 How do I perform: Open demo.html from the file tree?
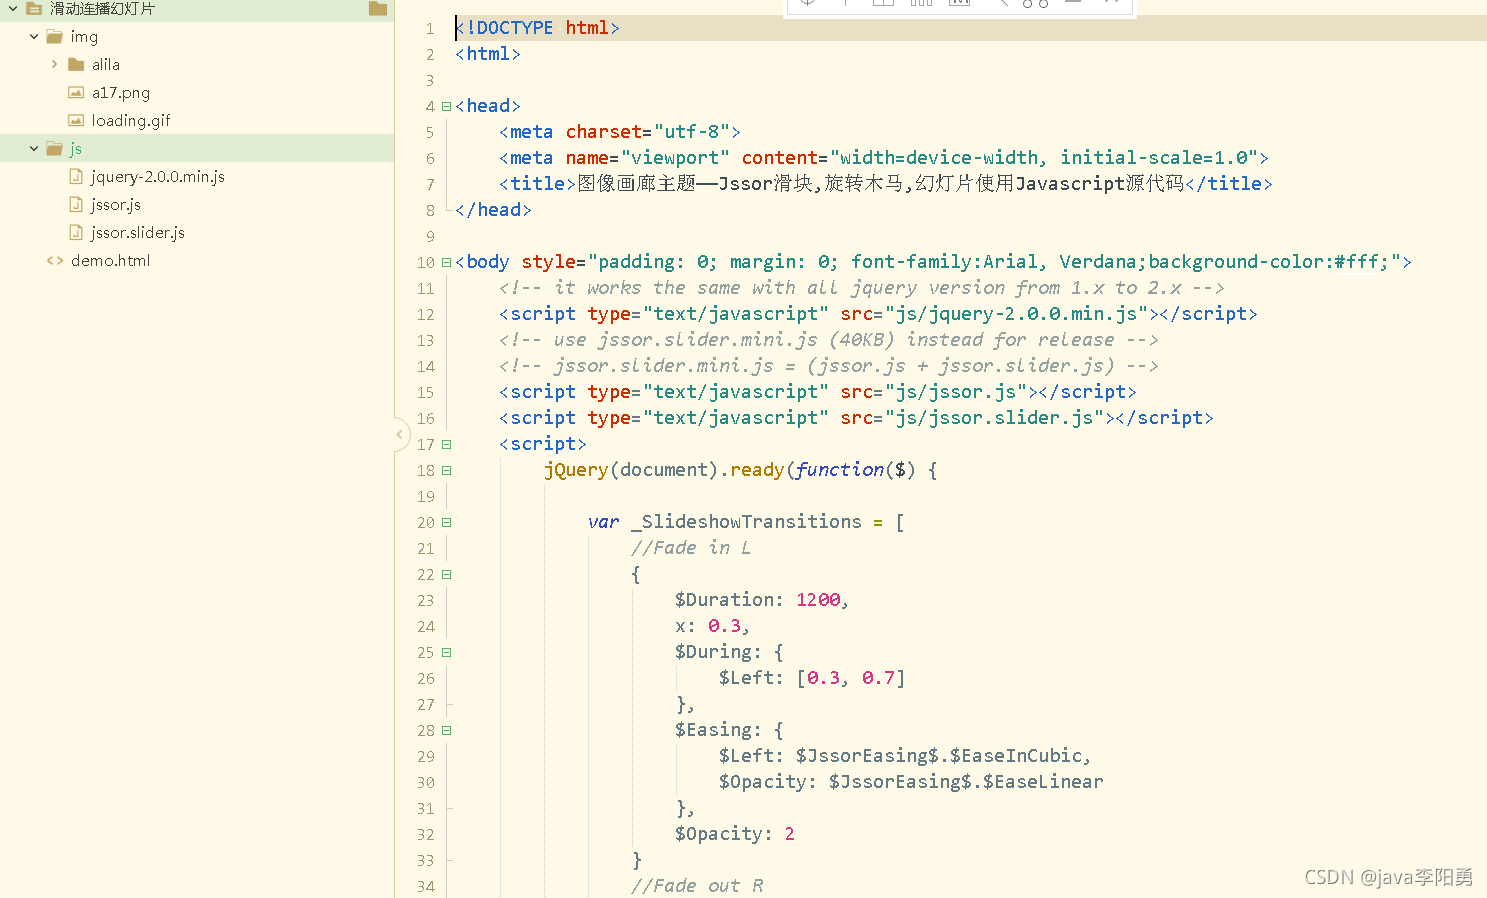pos(111,260)
